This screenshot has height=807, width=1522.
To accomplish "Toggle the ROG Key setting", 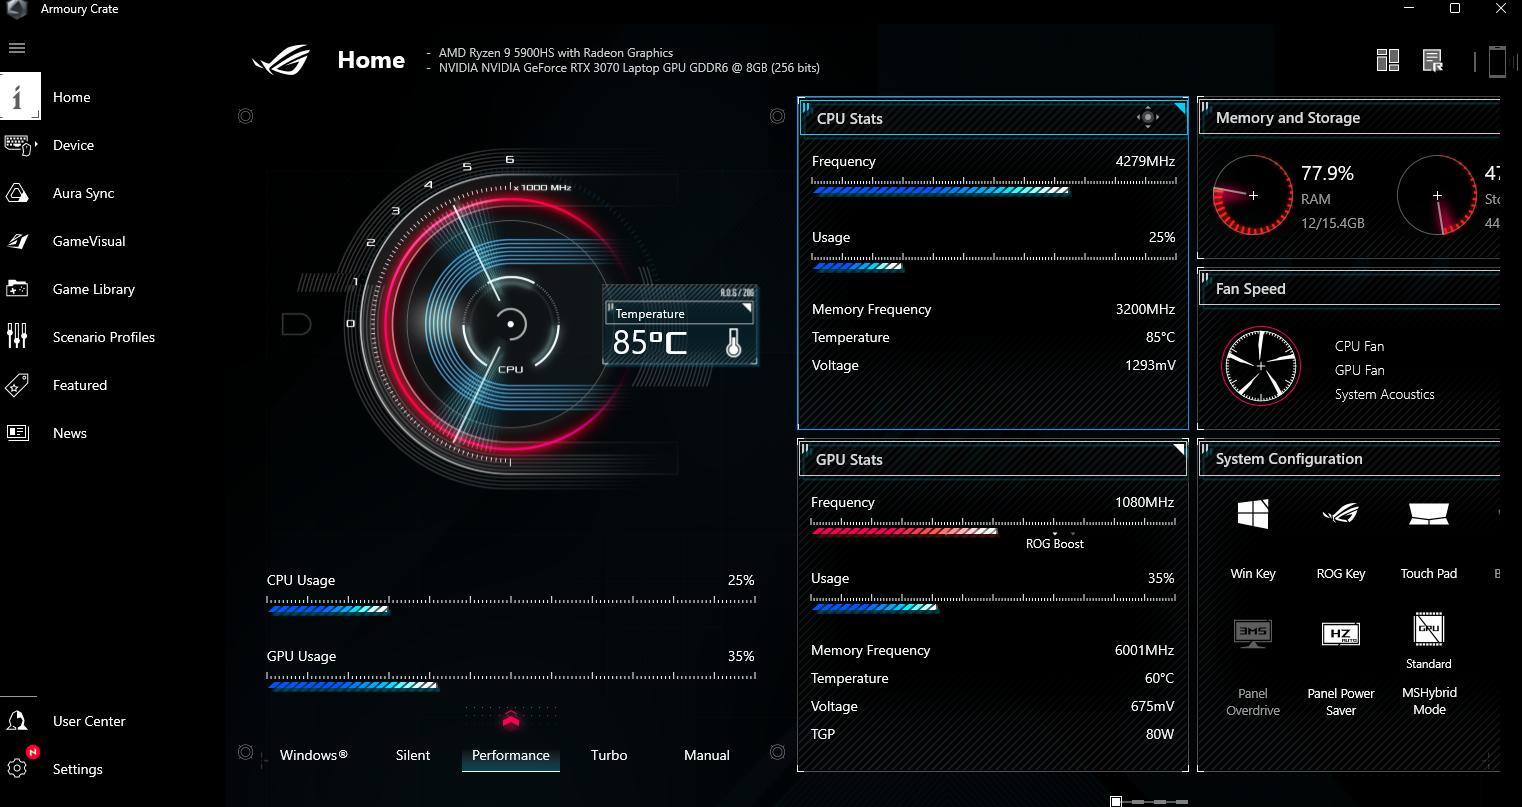I will [x=1340, y=515].
